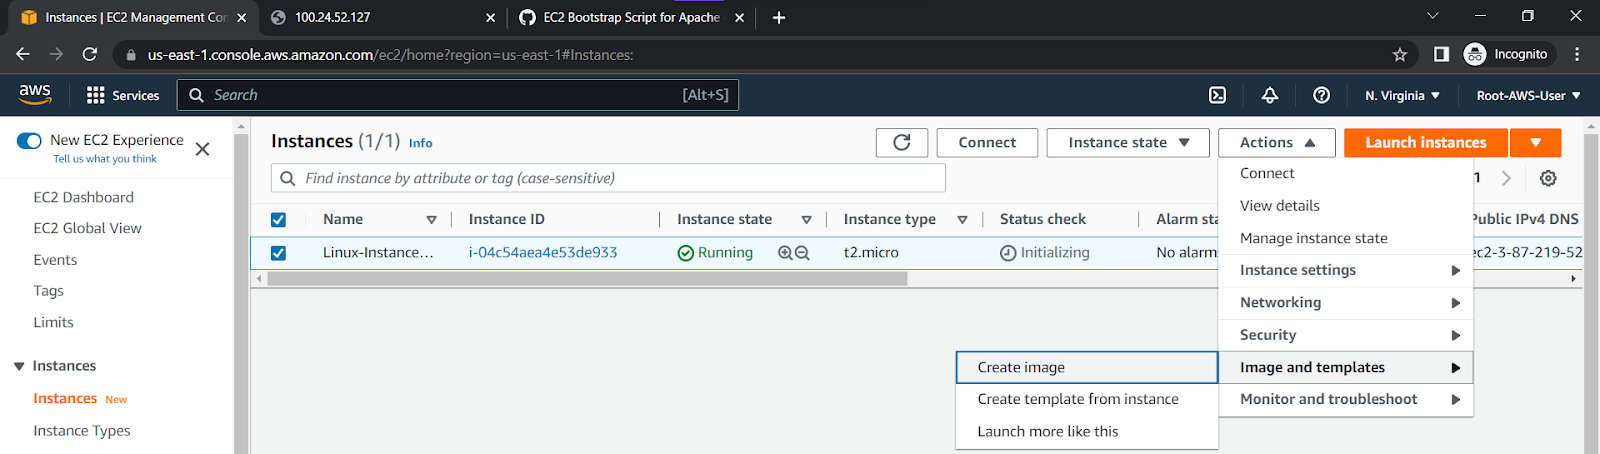Close the New EC2 Experience banner
Screen dimensions: 1600x454
(x=202, y=149)
